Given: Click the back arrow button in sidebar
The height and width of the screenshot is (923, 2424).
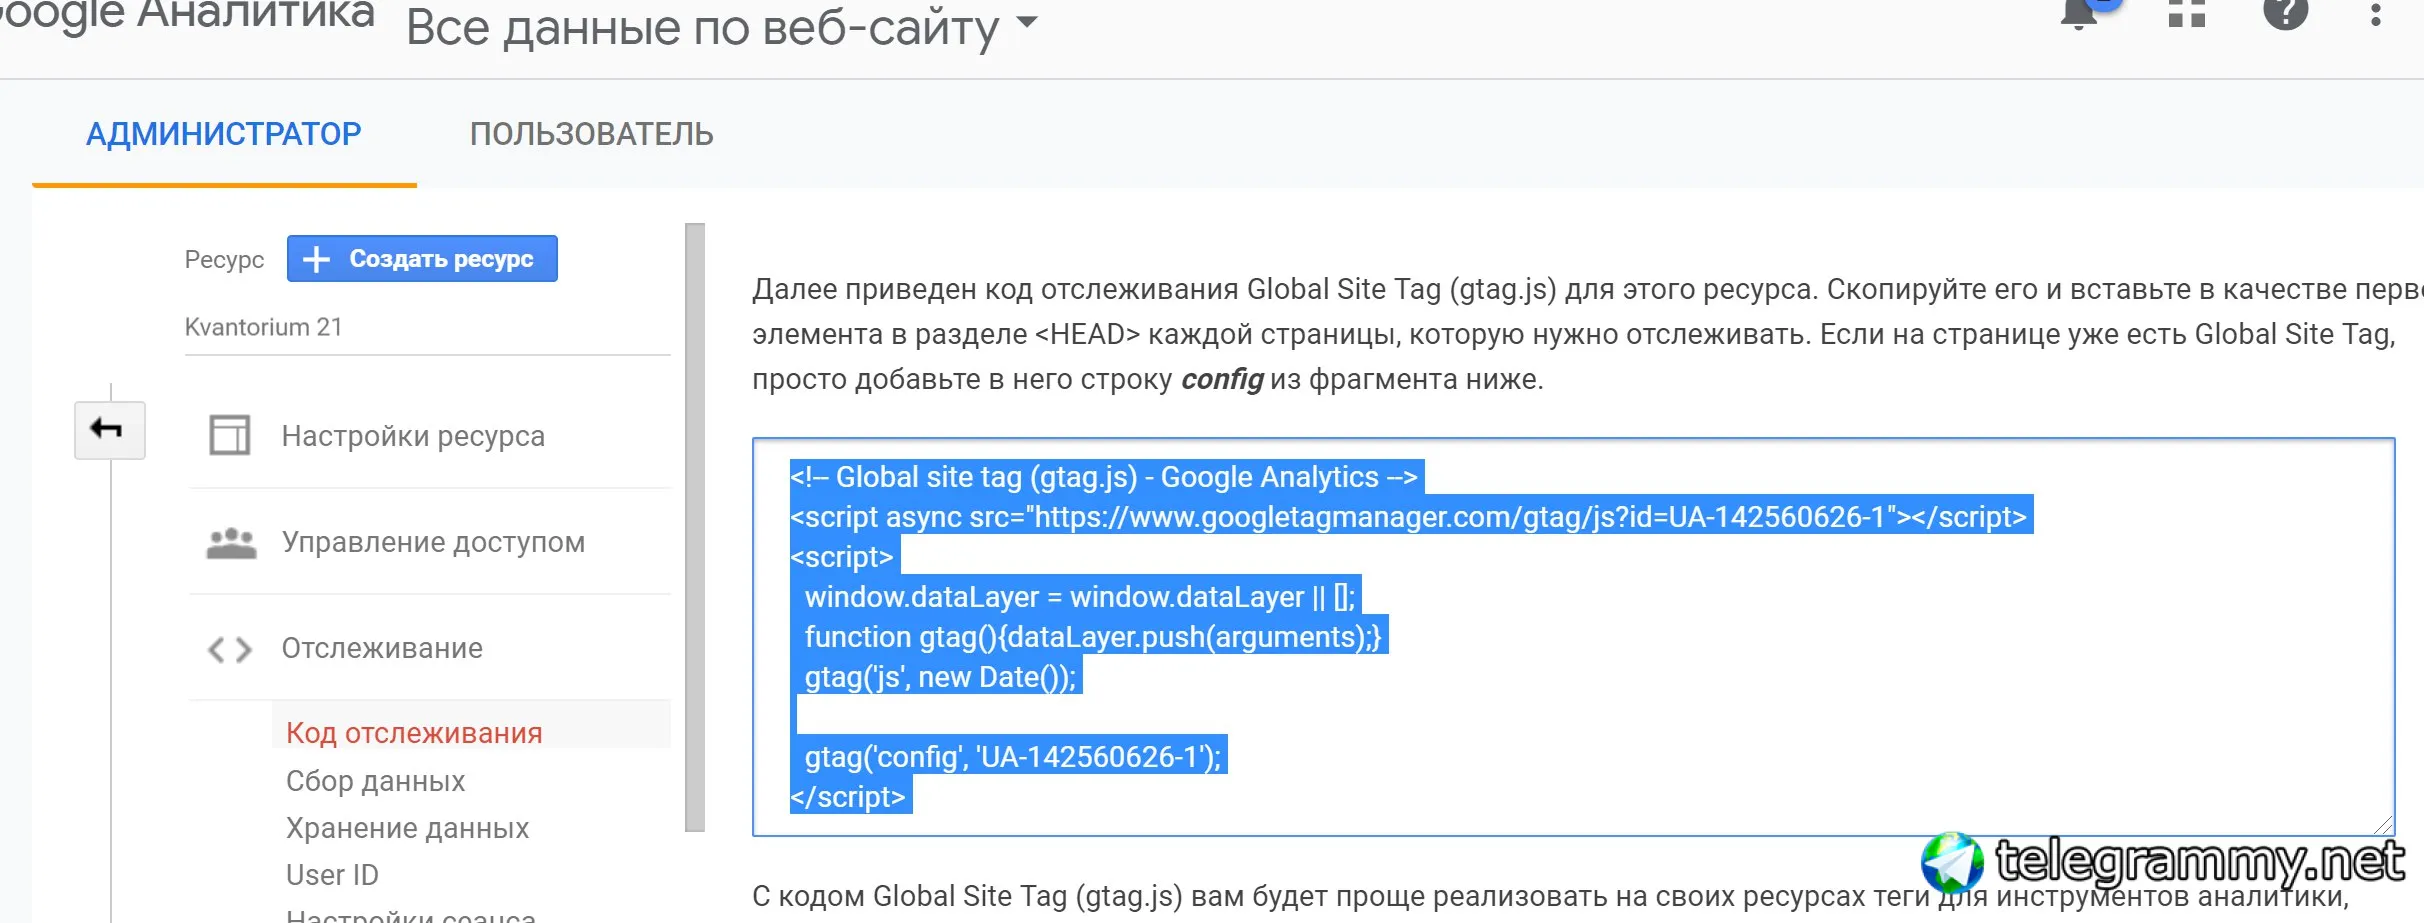Looking at the screenshot, I should coord(110,430).
